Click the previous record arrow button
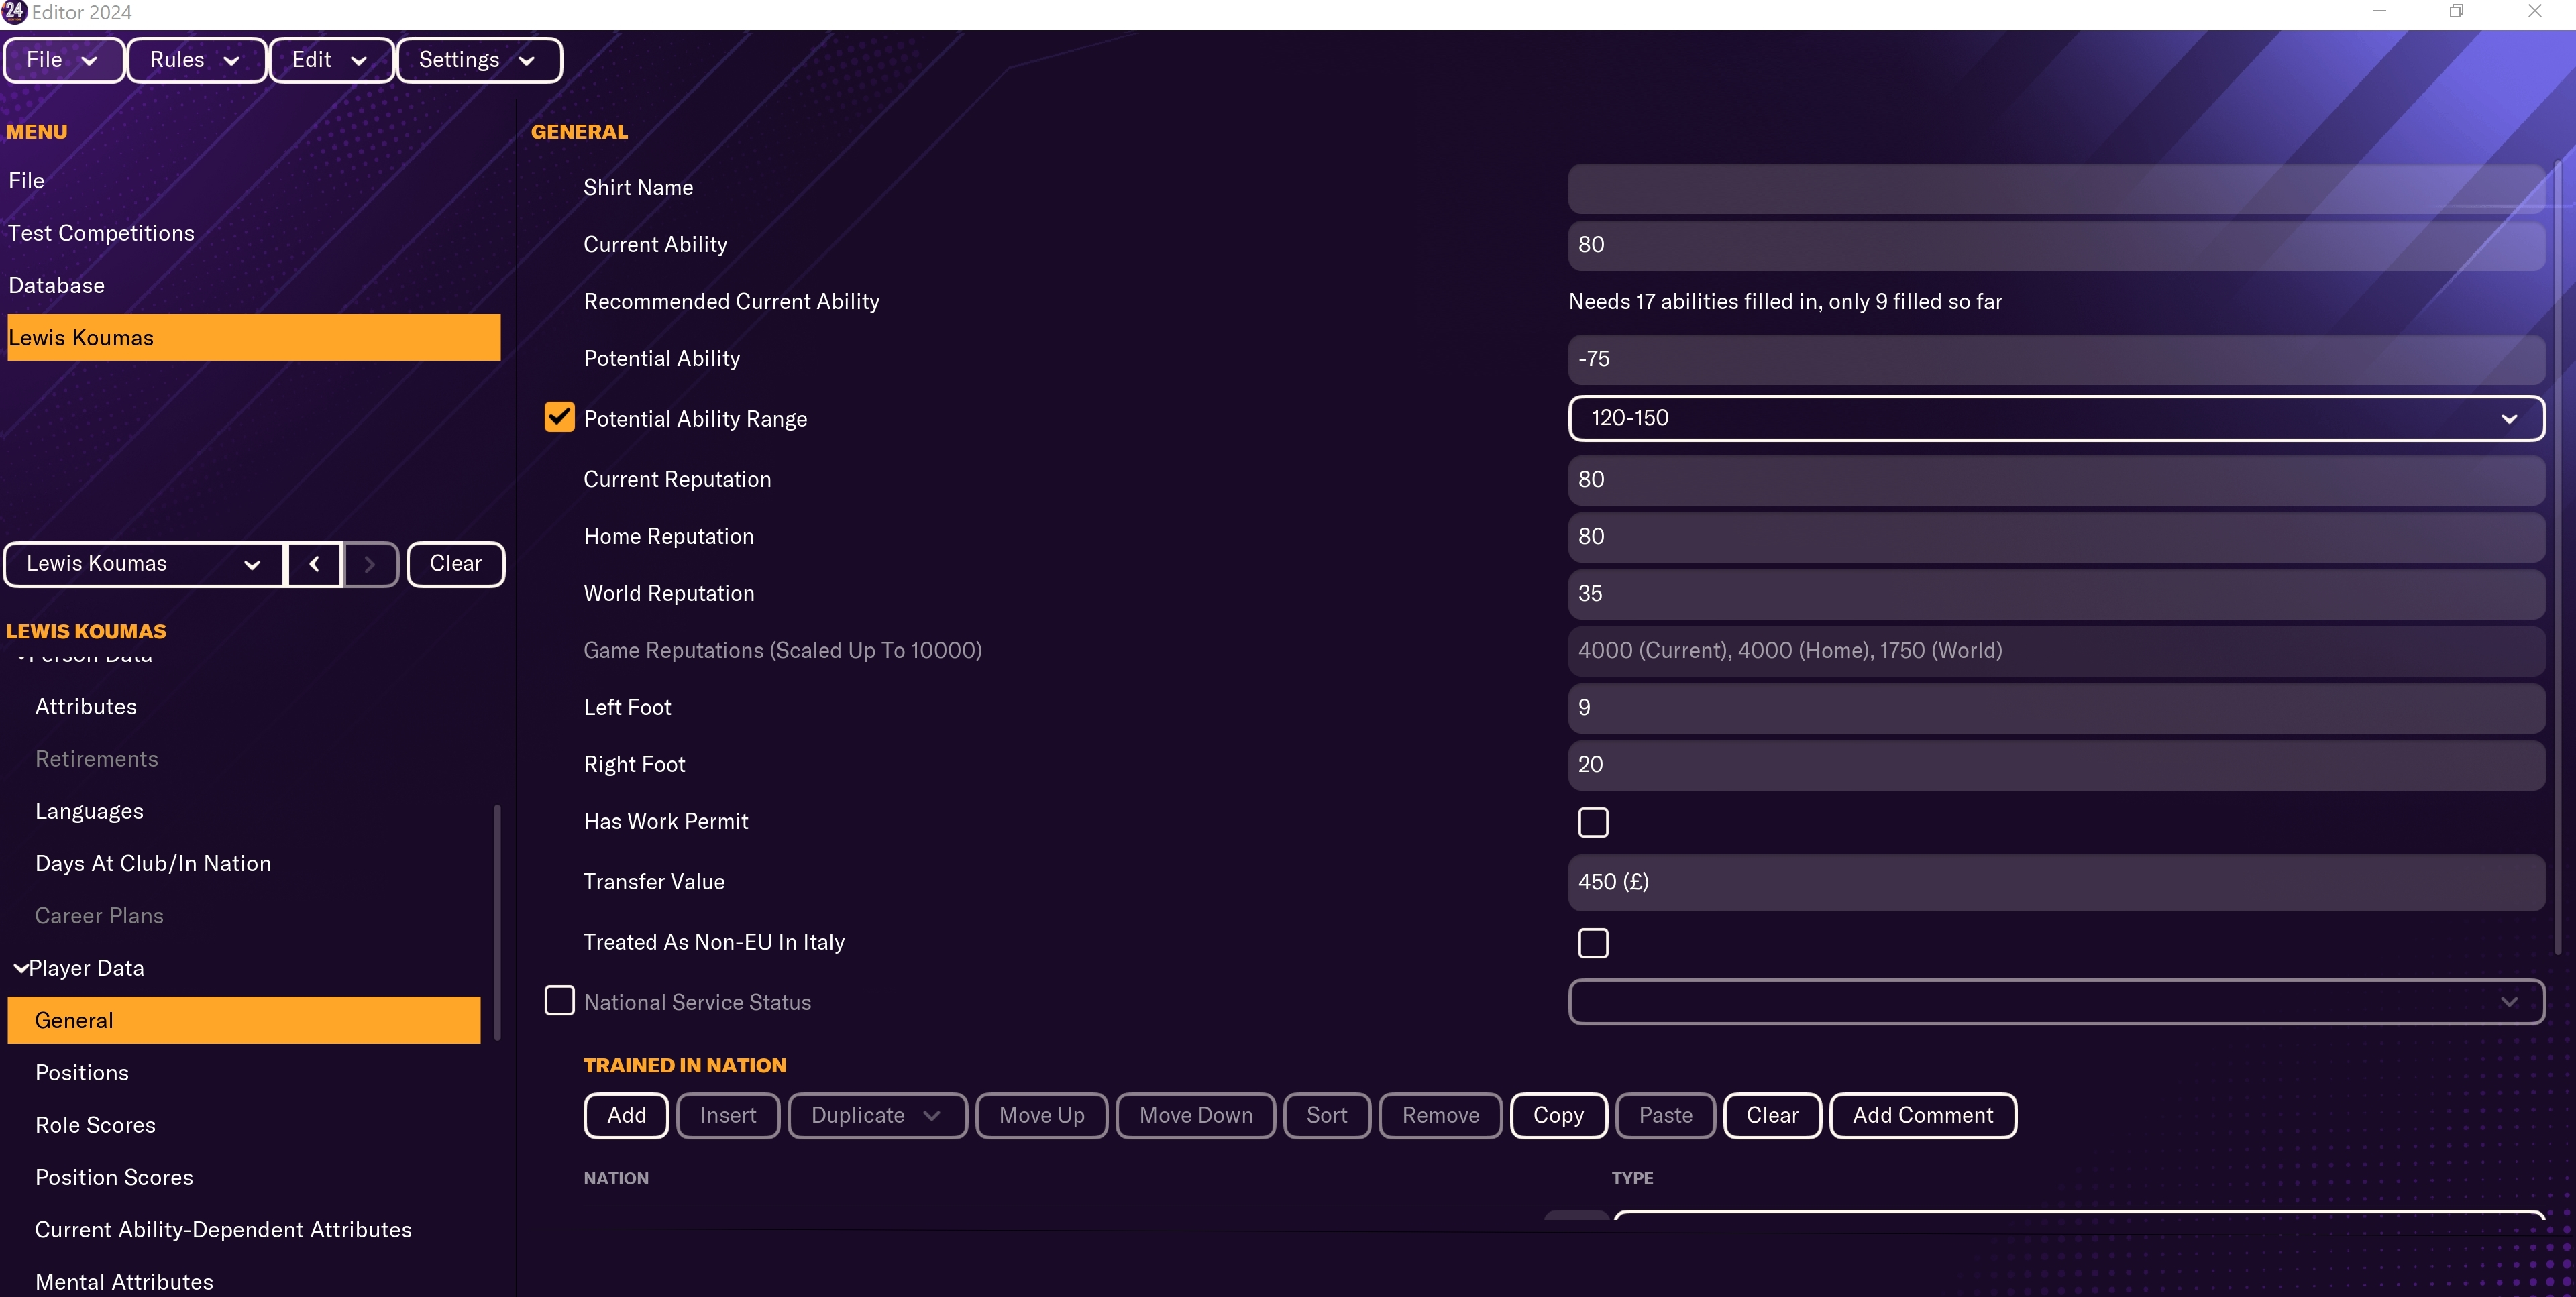 click(x=314, y=564)
